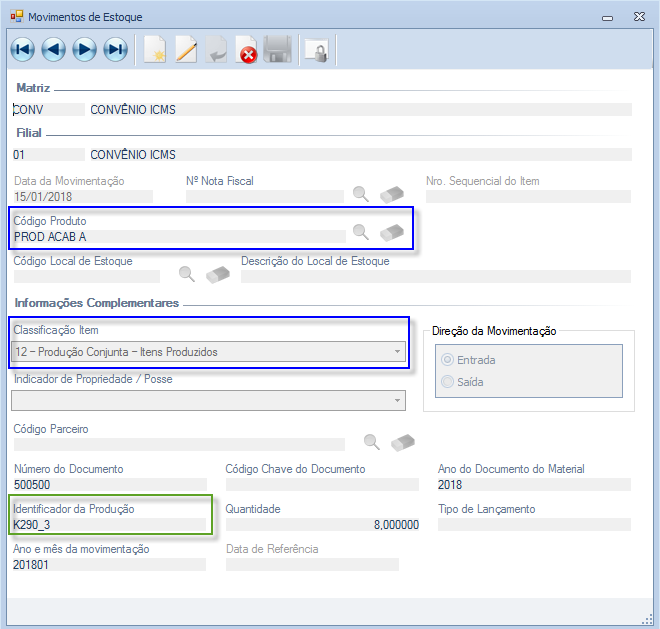This screenshot has width=660, height=629.
Task: Go to the next record
Action: [x=84, y=49]
